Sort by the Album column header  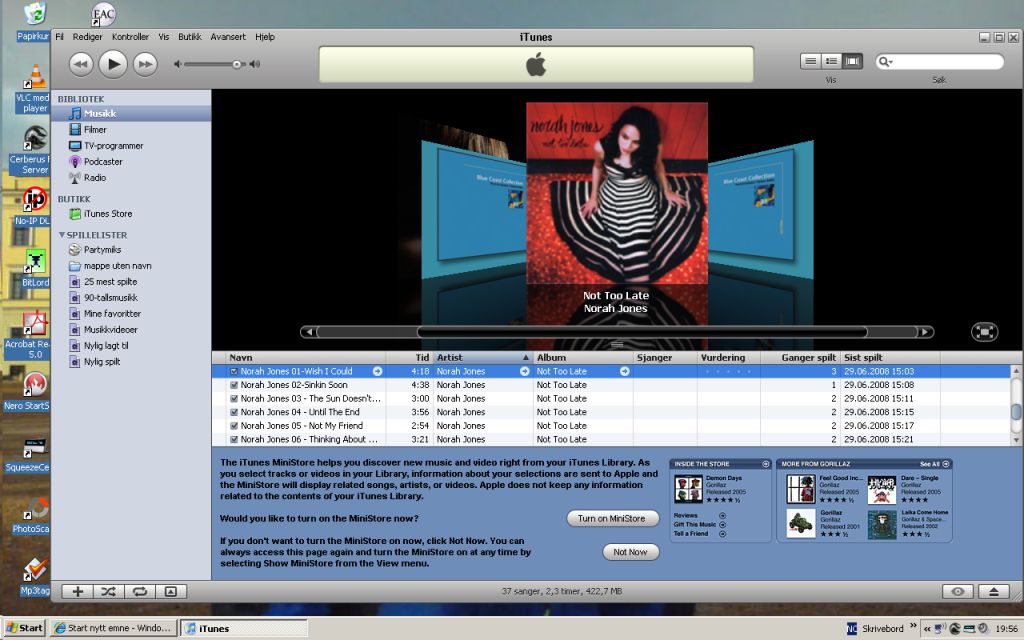[583, 357]
